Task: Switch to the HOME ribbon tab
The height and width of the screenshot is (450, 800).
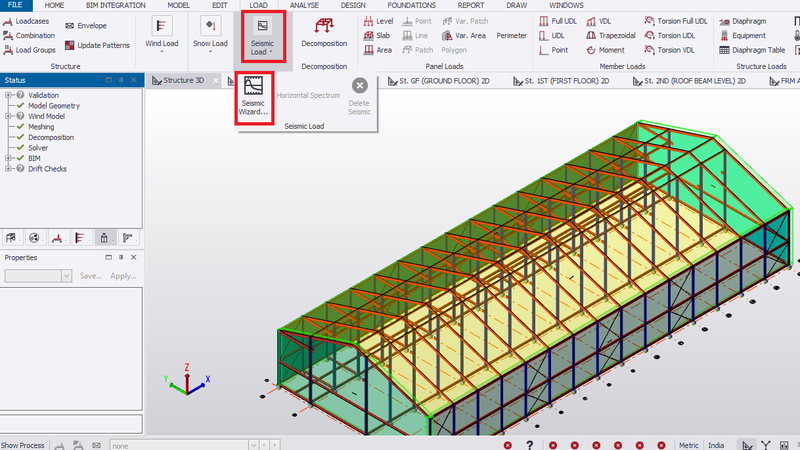Action: (54, 5)
